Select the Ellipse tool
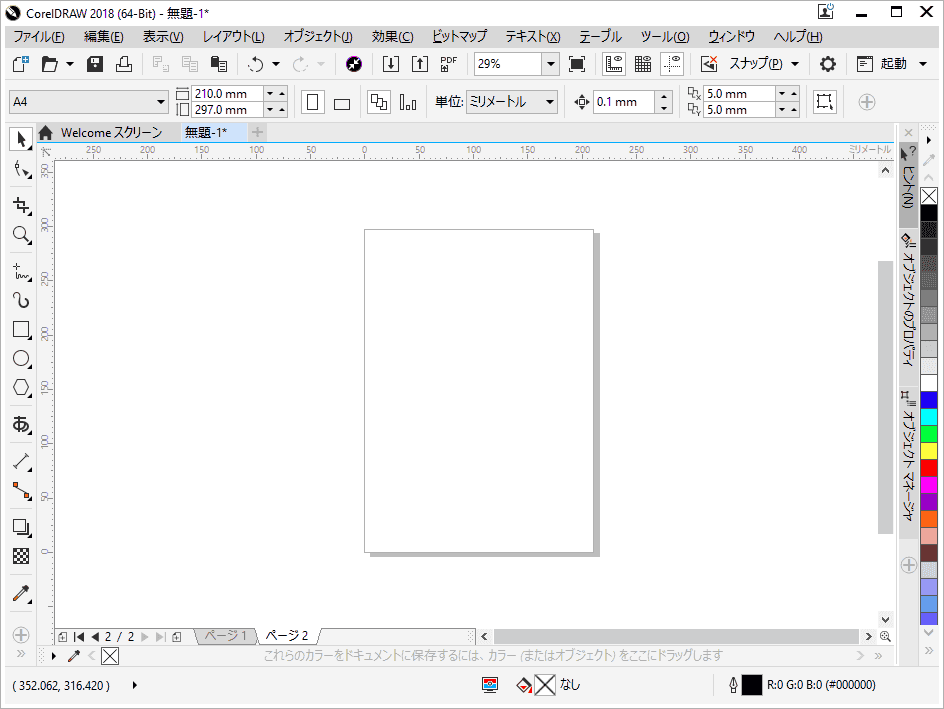This screenshot has height=709, width=944. [x=21, y=359]
